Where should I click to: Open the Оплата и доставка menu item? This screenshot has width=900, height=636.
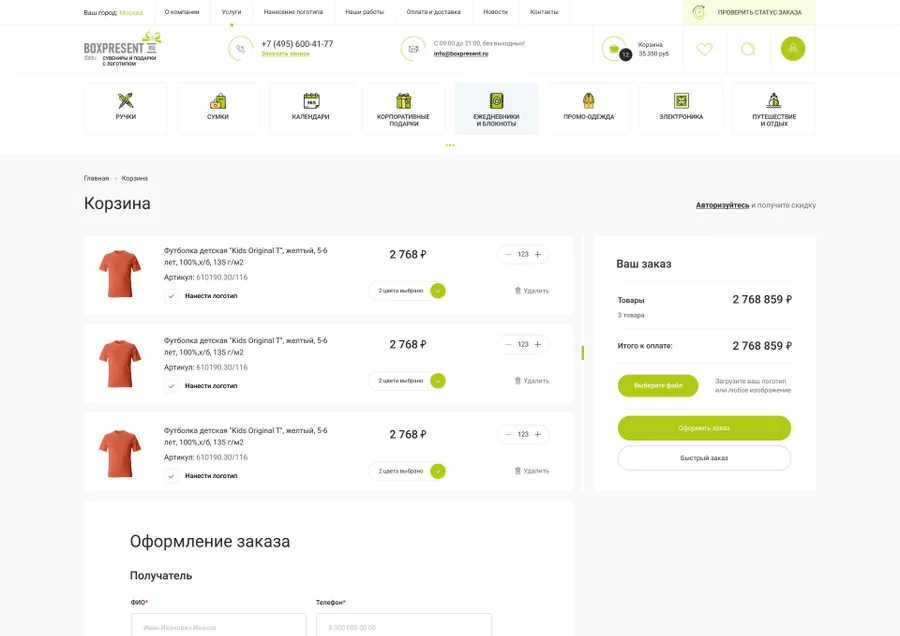point(433,12)
